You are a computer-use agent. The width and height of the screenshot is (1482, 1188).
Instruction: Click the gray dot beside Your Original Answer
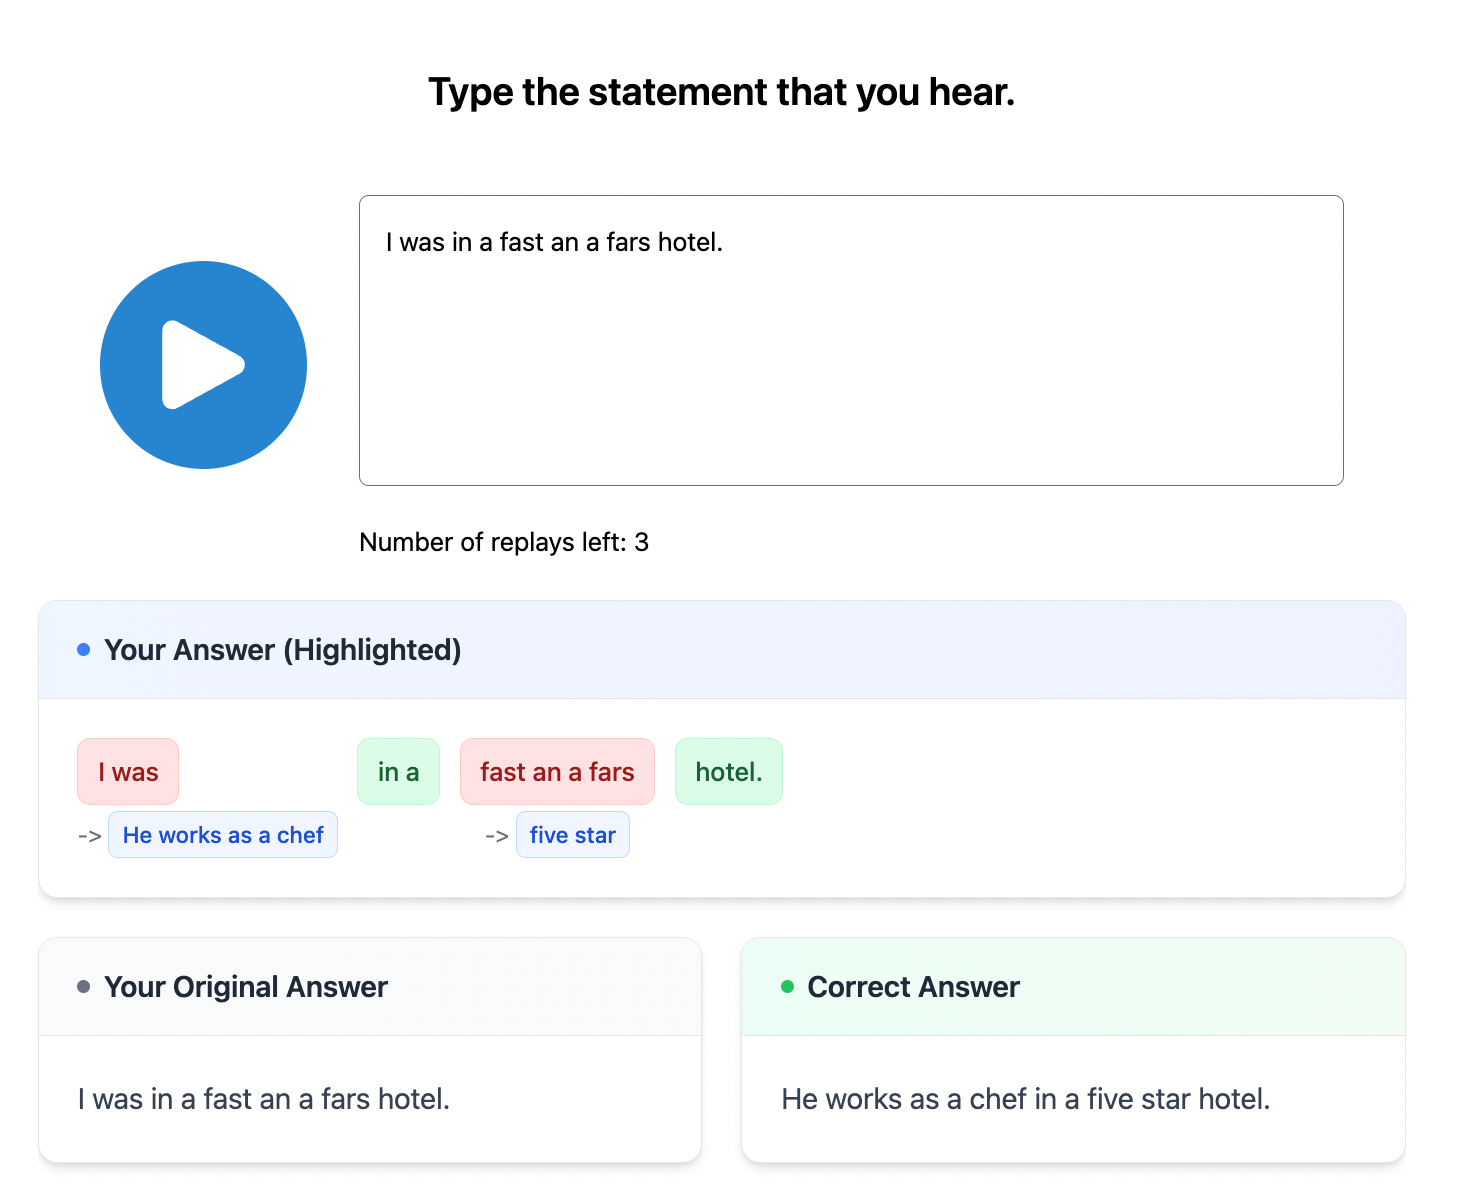point(84,987)
